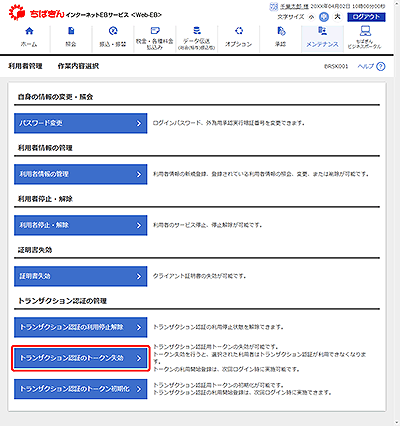Screen dimensions: 400x426
Task: Select the 税金・各種料金 払込み icon
Action: pos(155,31)
